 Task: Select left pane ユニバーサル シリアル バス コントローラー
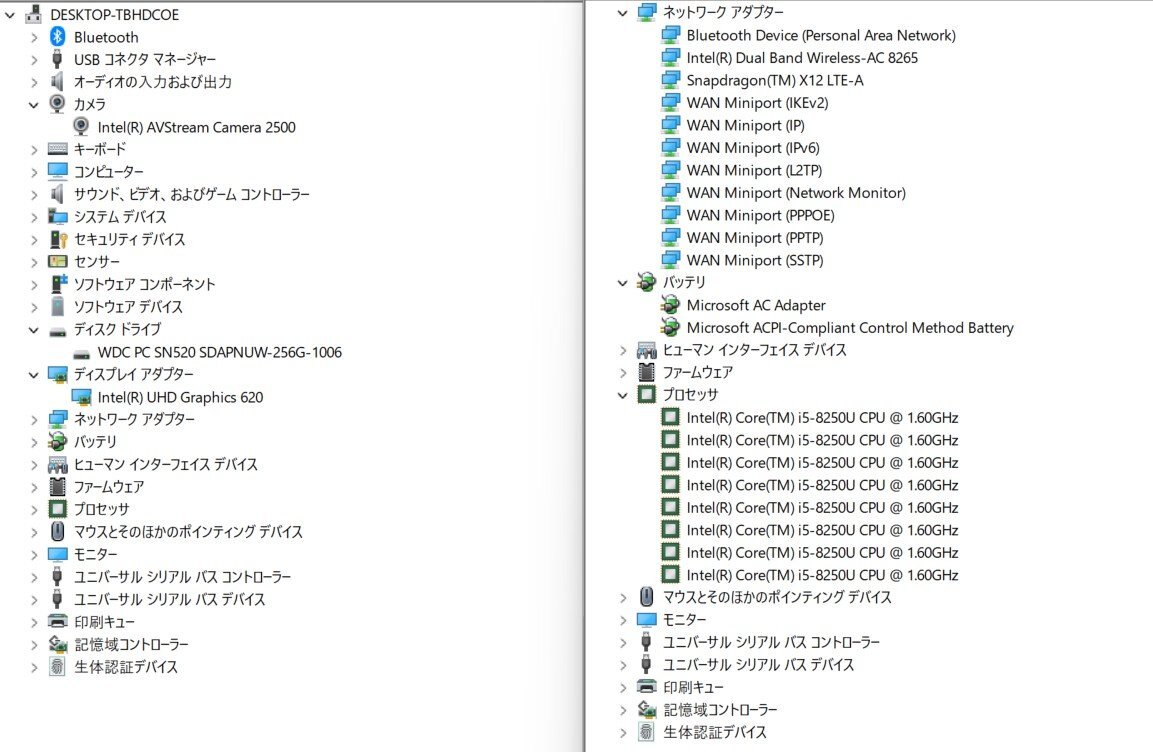pyautogui.click(x=182, y=576)
